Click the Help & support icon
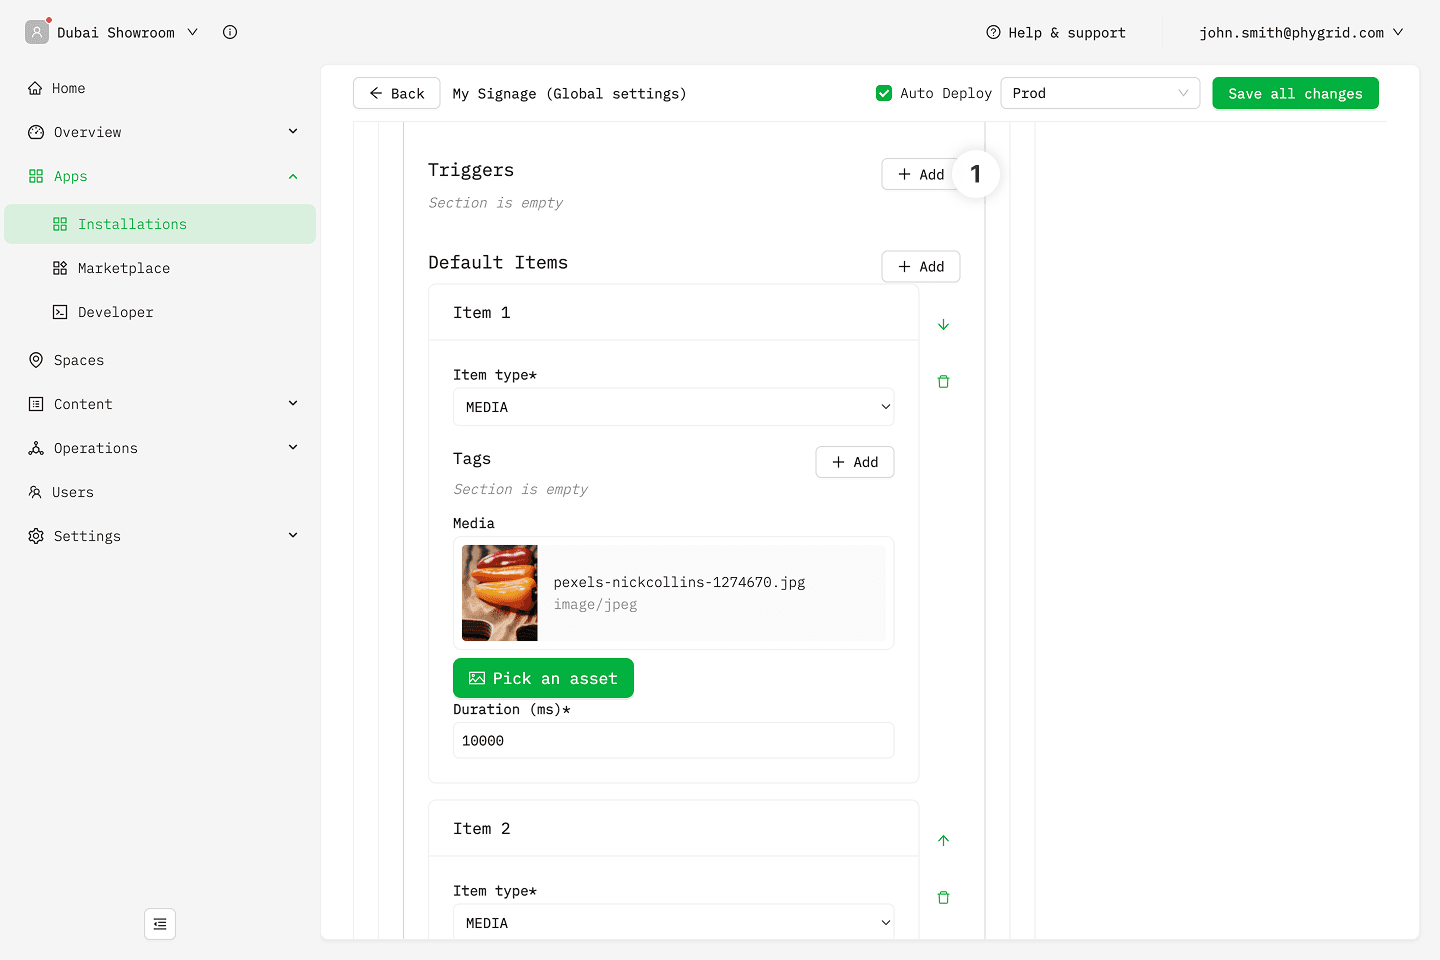 pyautogui.click(x=993, y=32)
